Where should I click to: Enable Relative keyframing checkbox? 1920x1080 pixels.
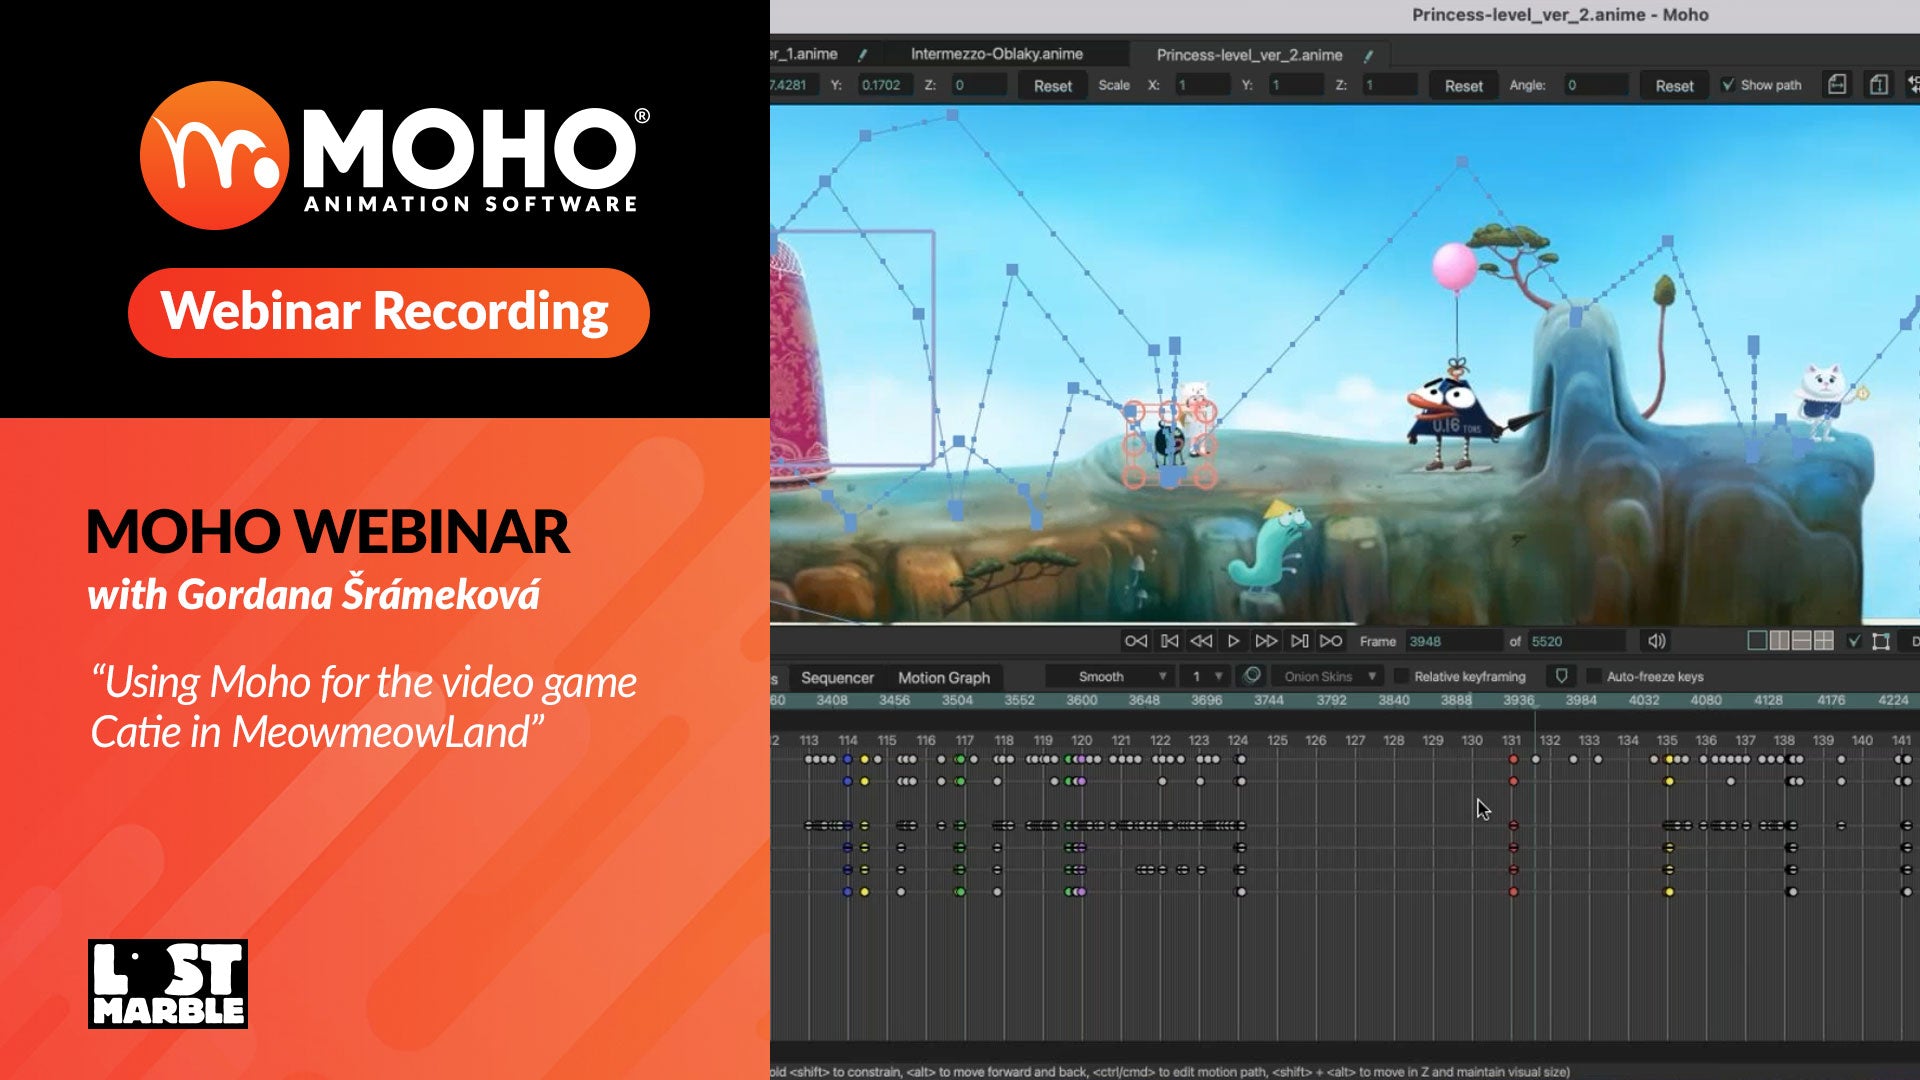[x=1401, y=677]
